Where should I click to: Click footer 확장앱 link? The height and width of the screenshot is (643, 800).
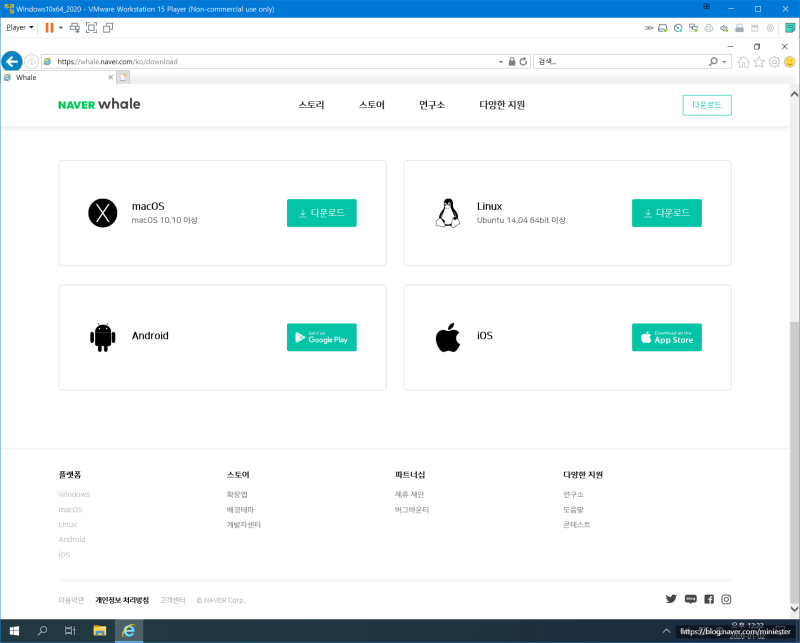tap(237, 494)
